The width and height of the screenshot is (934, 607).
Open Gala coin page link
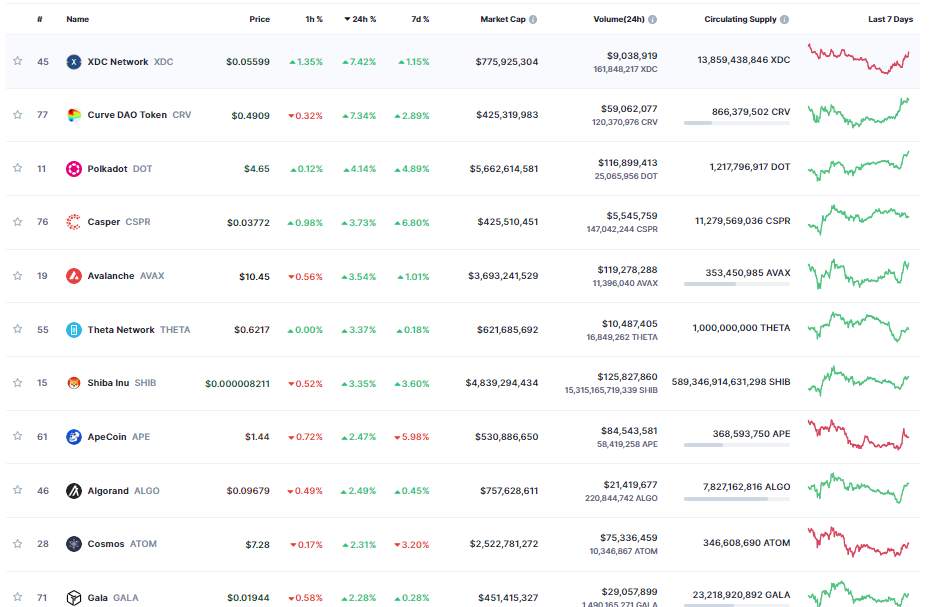click(113, 597)
